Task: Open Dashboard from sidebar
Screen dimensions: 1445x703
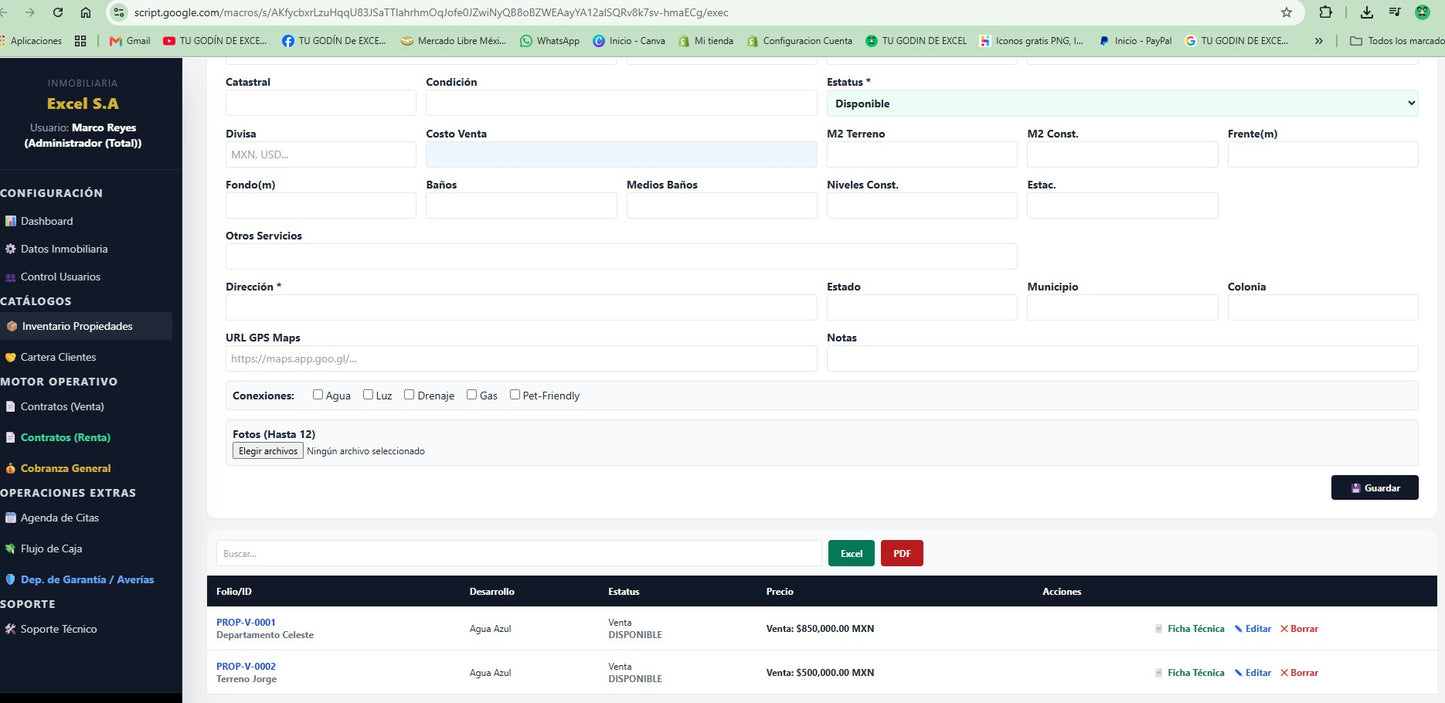Action: click(46, 221)
